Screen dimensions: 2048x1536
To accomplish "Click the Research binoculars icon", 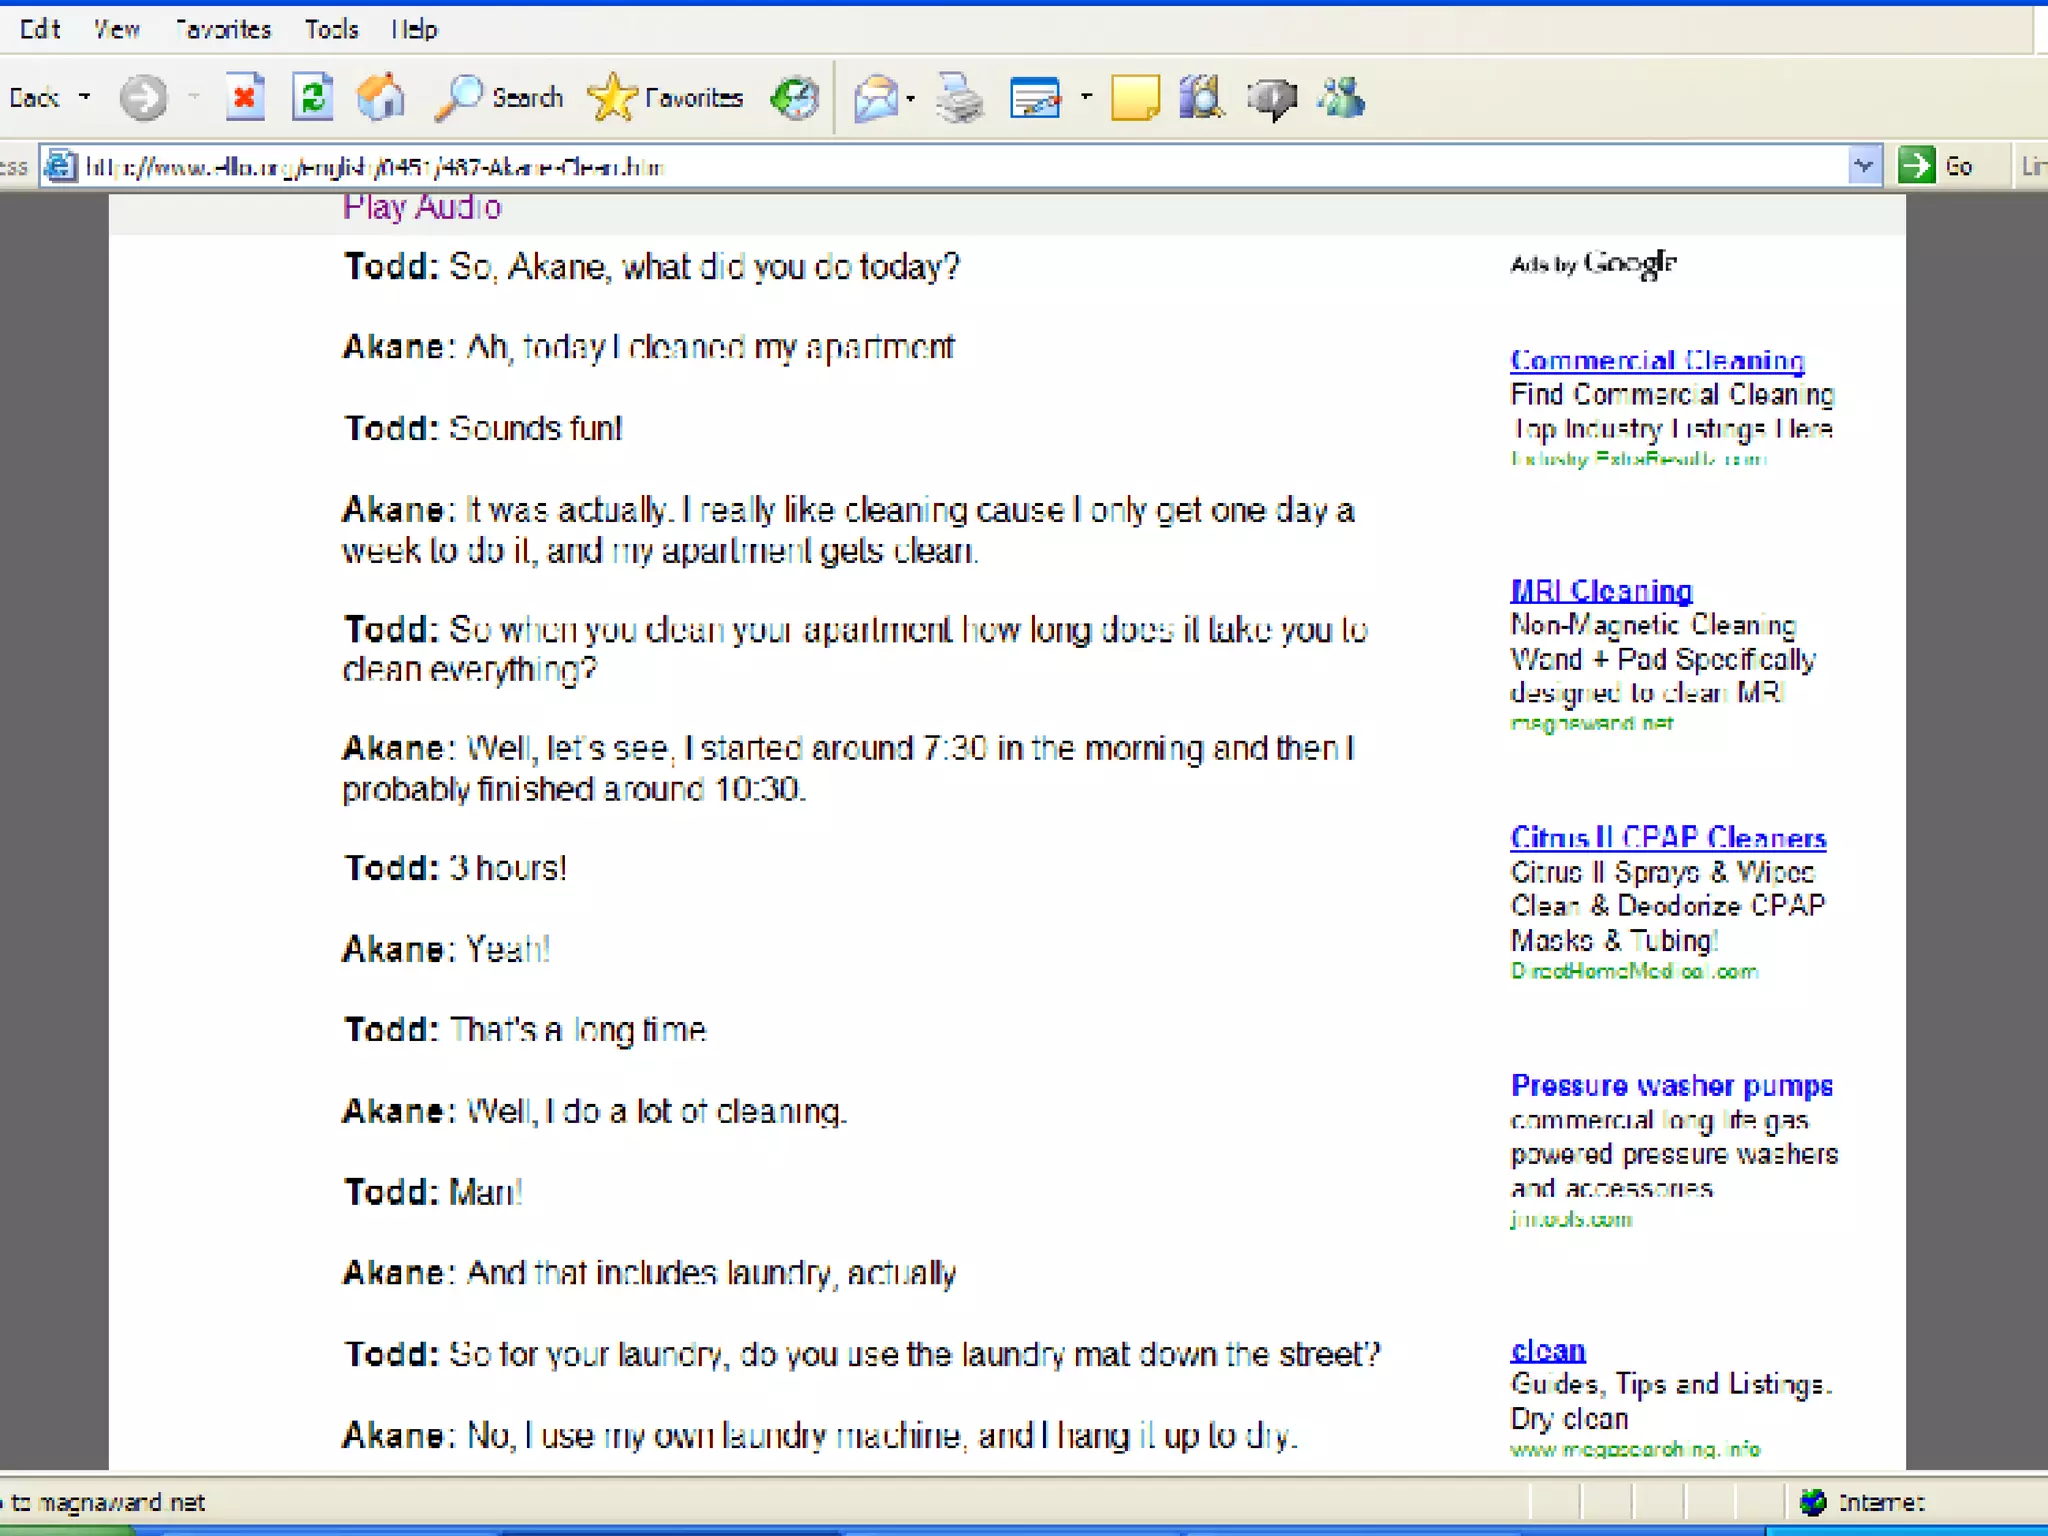I will coord(1201,98).
